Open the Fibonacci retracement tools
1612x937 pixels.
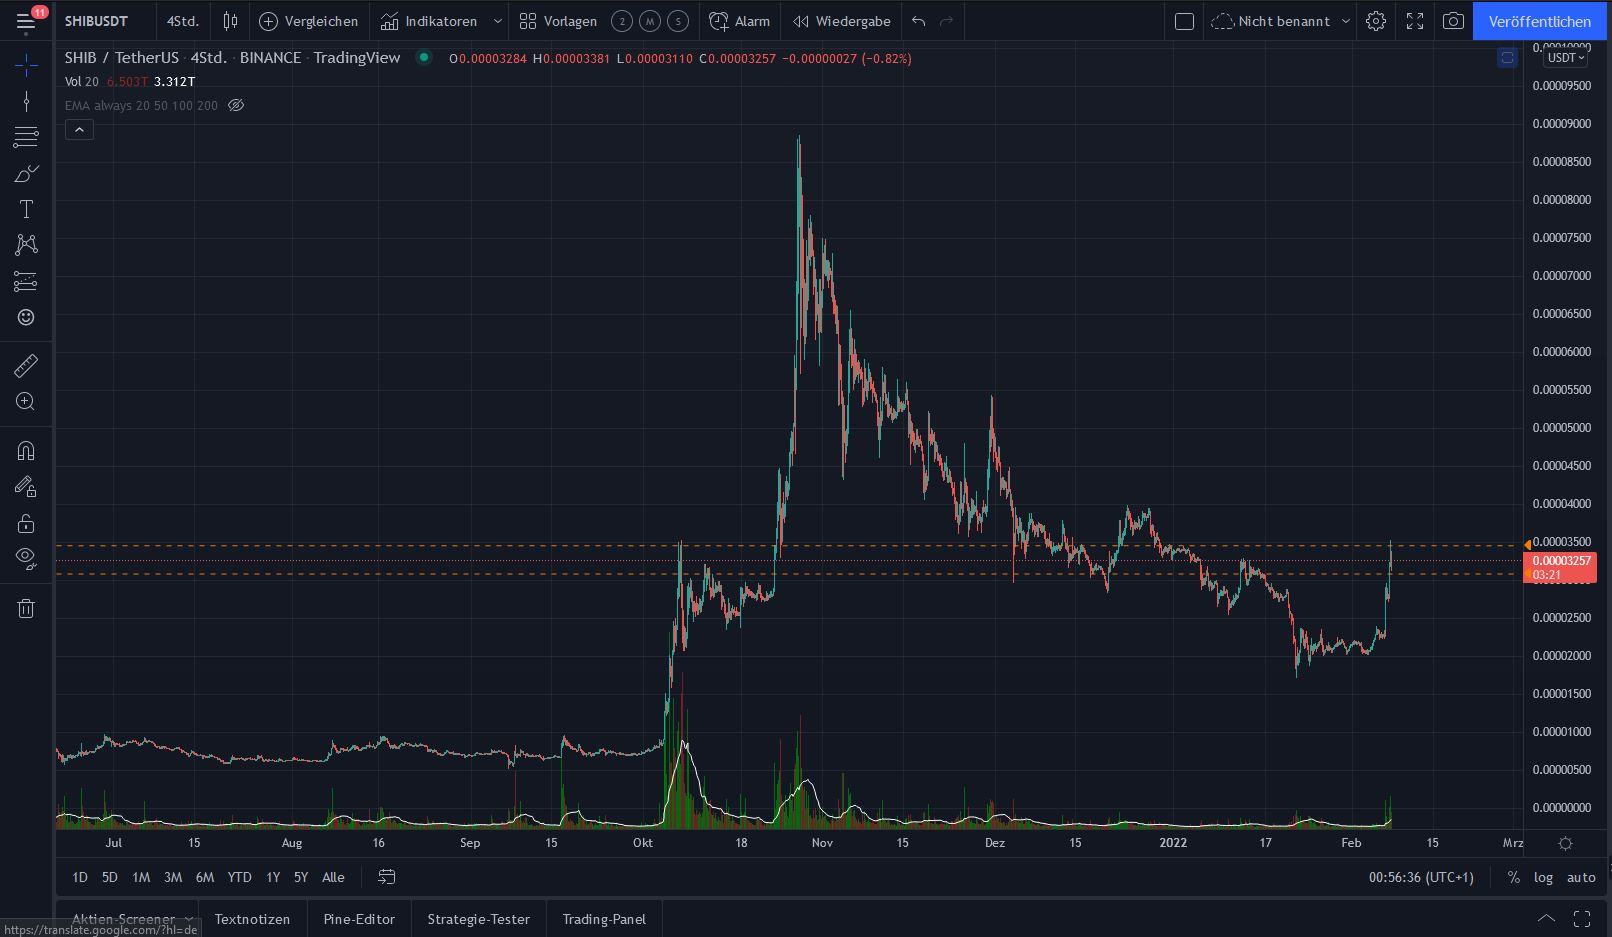26,136
